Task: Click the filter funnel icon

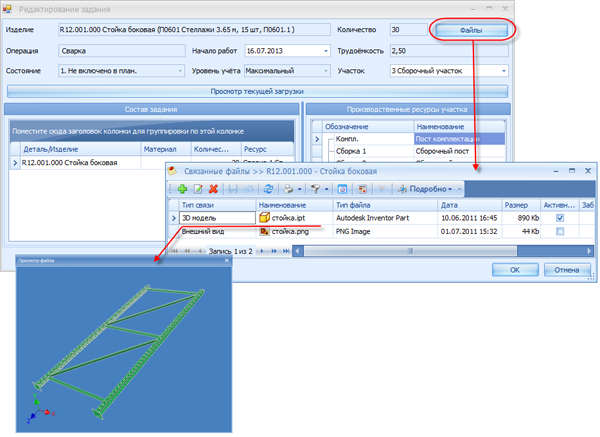Action: click(x=315, y=188)
